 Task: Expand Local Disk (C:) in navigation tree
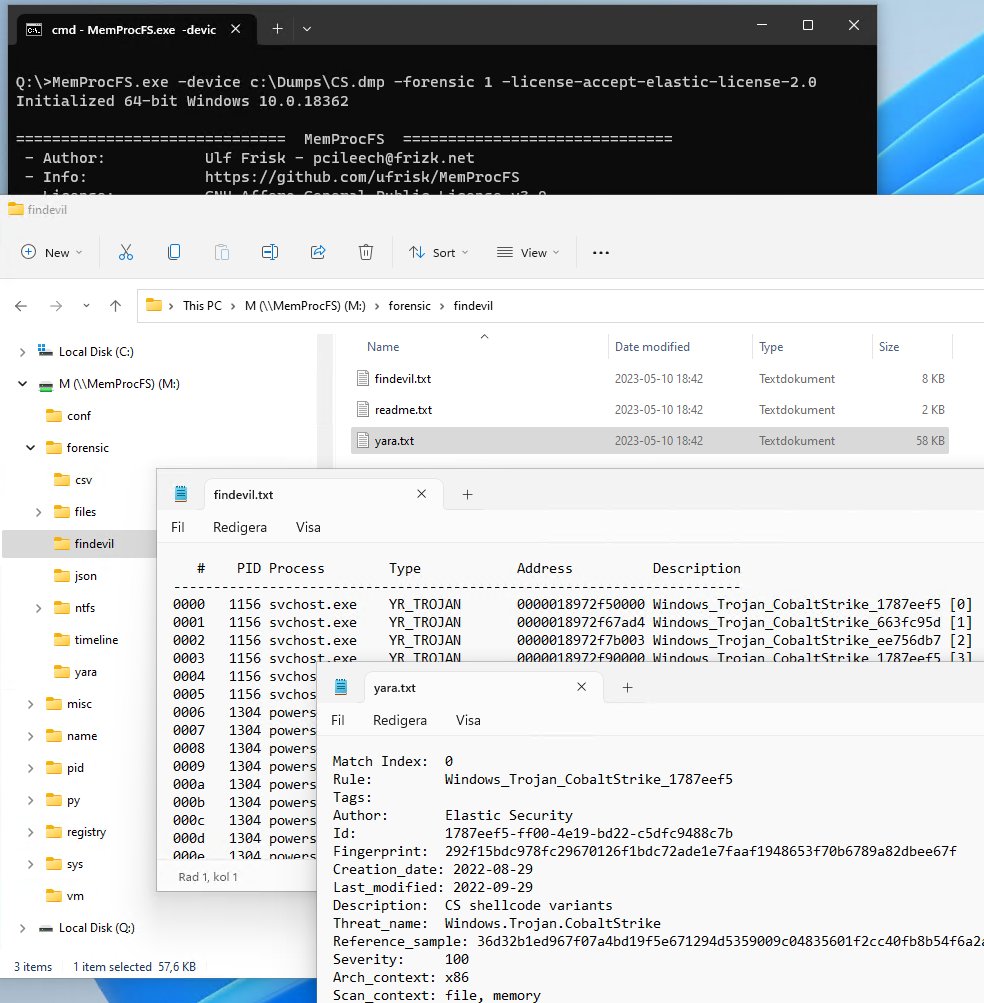tap(22, 352)
